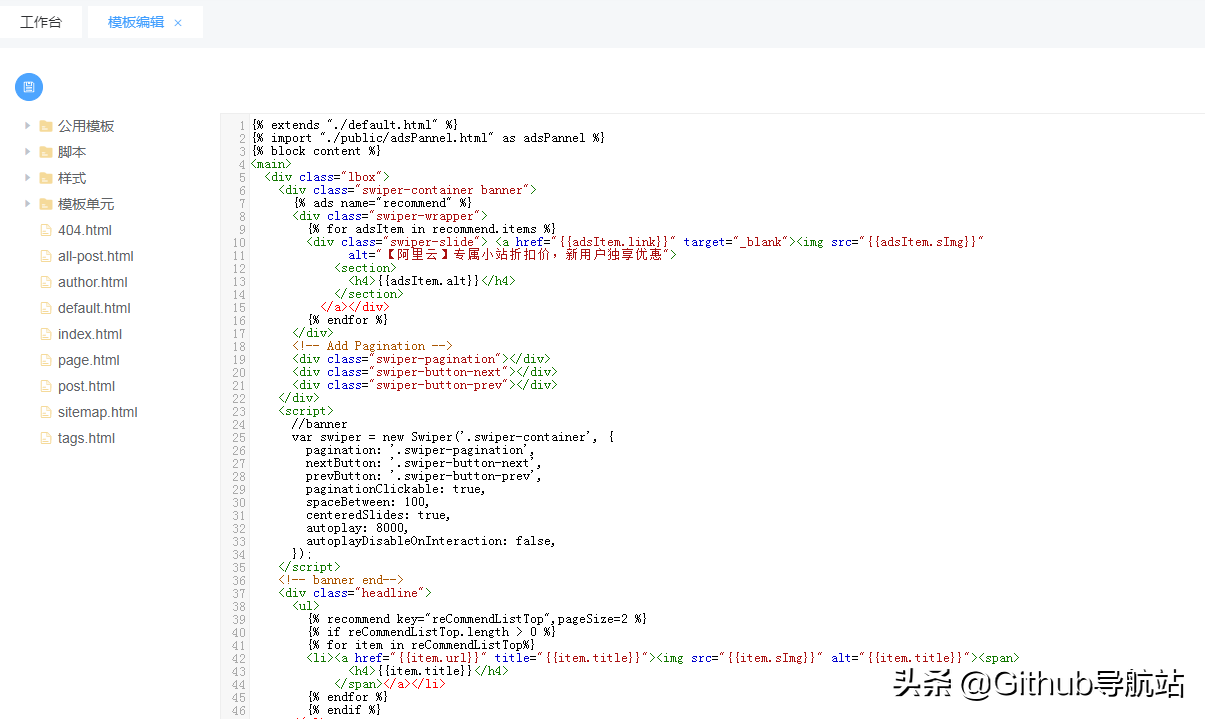Screen dimensions: 1205x719
Task: Click the ads name="recommend" line
Action: pos(382,203)
